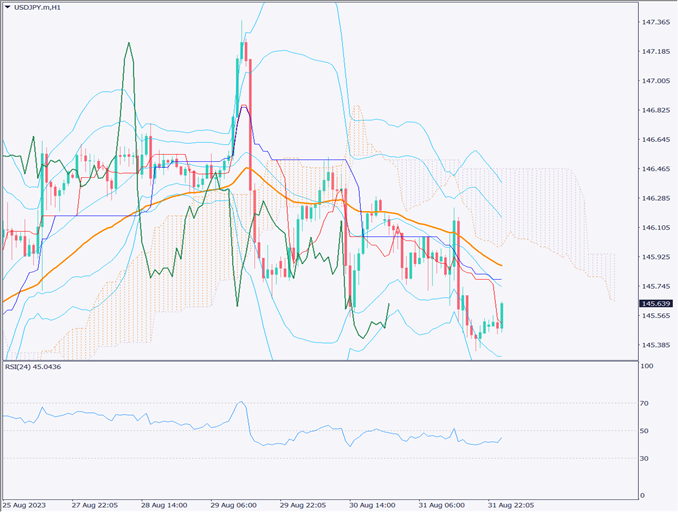Click the 147.365 price scale label
Image resolution: width=678 pixels, height=512 pixels.
point(656,21)
